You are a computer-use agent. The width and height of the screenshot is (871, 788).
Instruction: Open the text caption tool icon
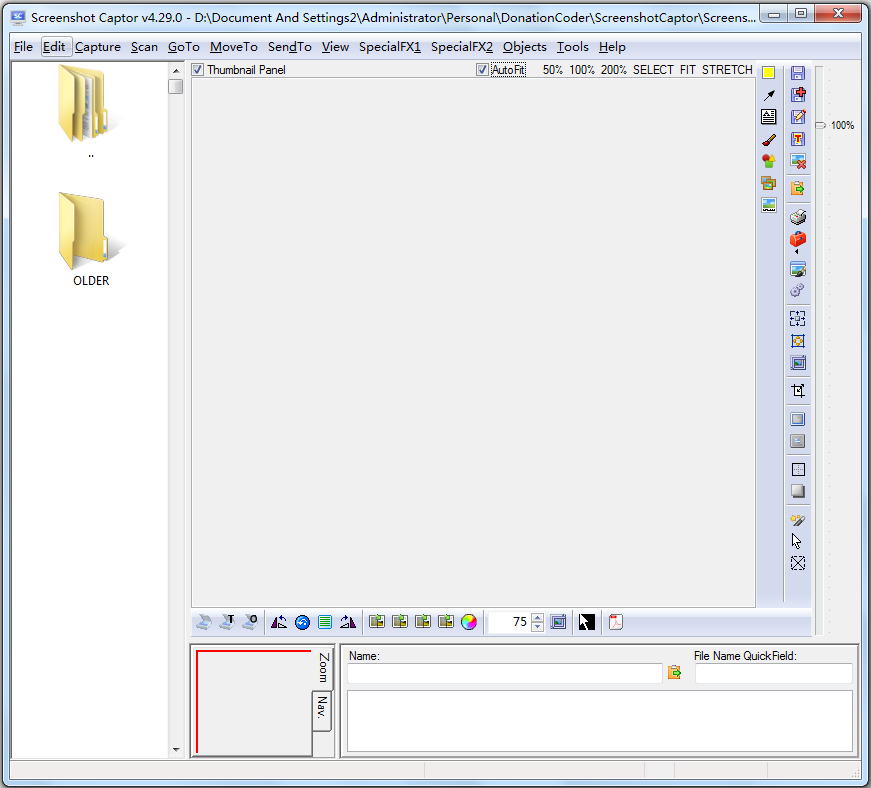pyautogui.click(x=769, y=117)
